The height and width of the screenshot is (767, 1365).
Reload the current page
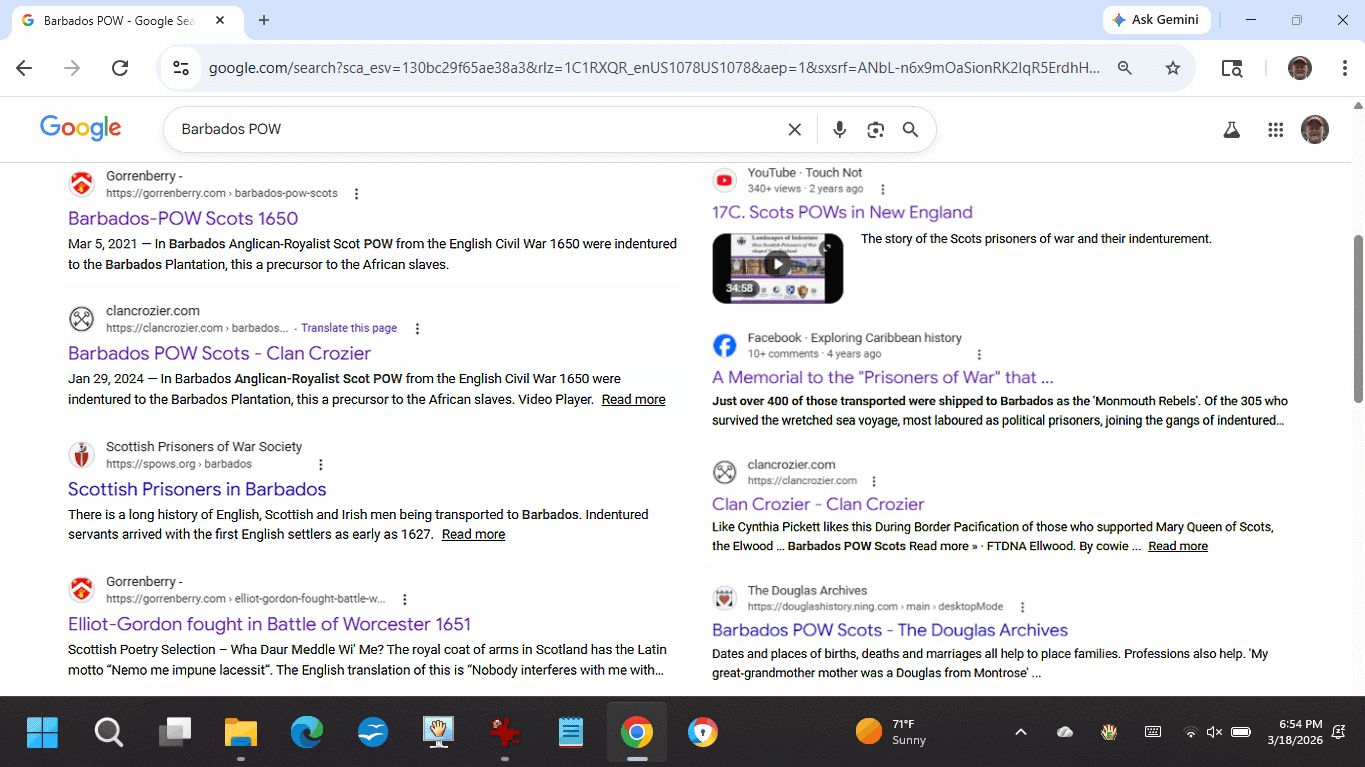pyautogui.click(x=120, y=68)
